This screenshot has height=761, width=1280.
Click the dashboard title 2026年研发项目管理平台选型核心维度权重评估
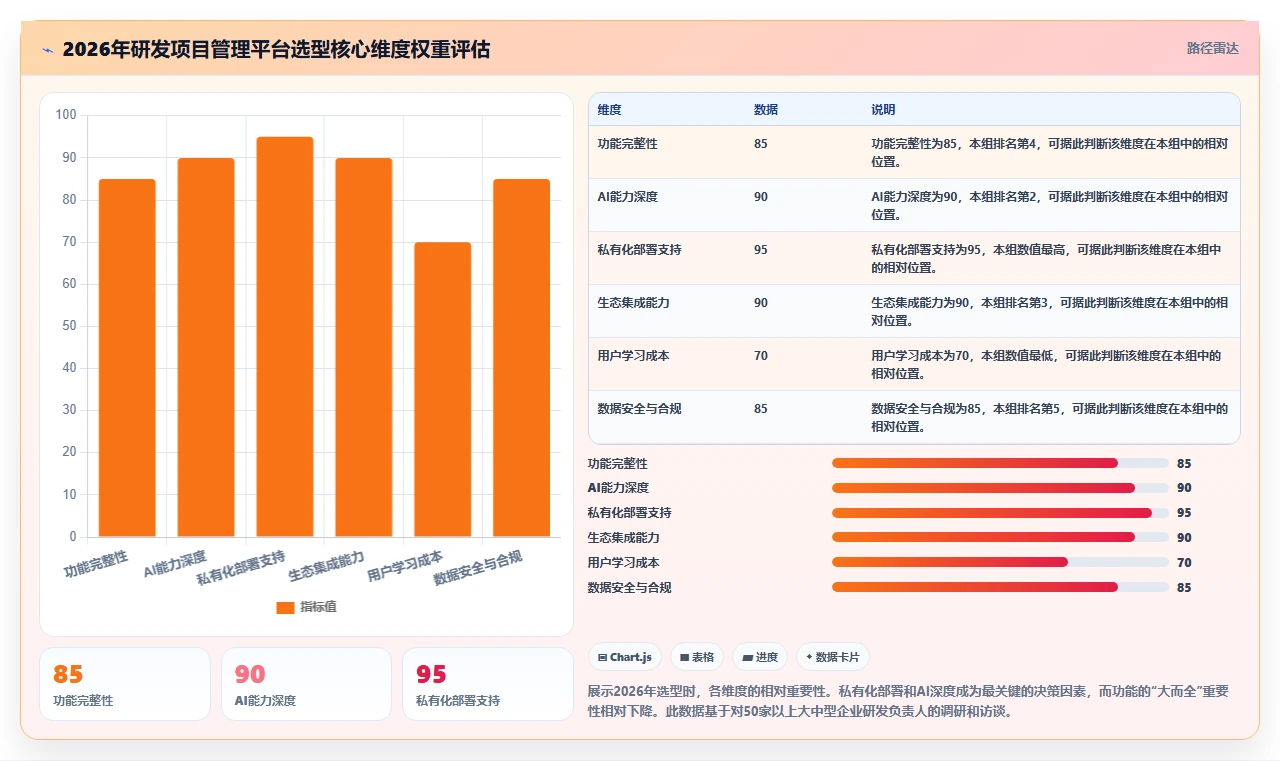tap(276, 49)
